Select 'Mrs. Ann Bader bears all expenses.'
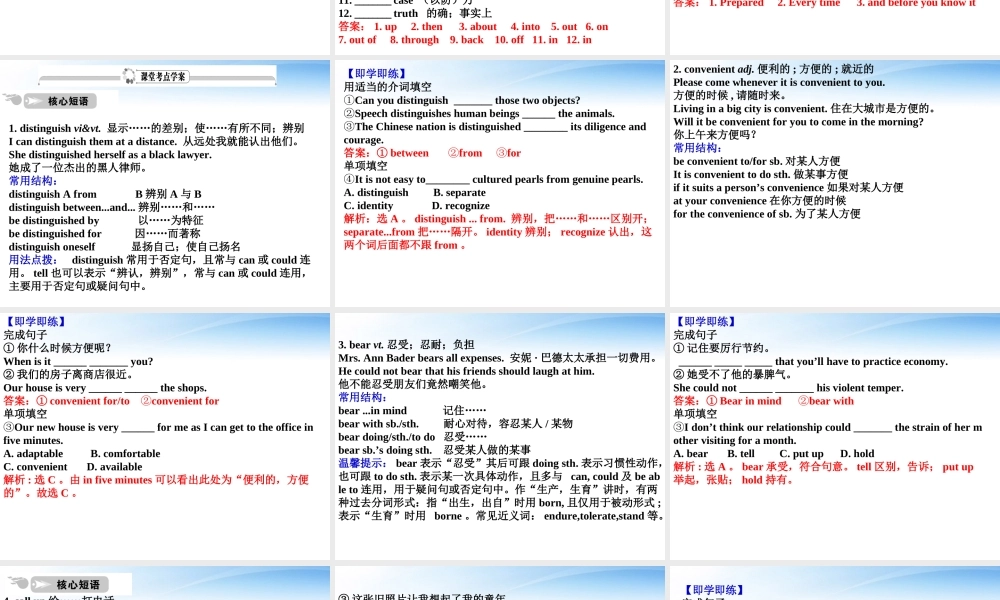This screenshot has width=1000, height=600. 422,358
